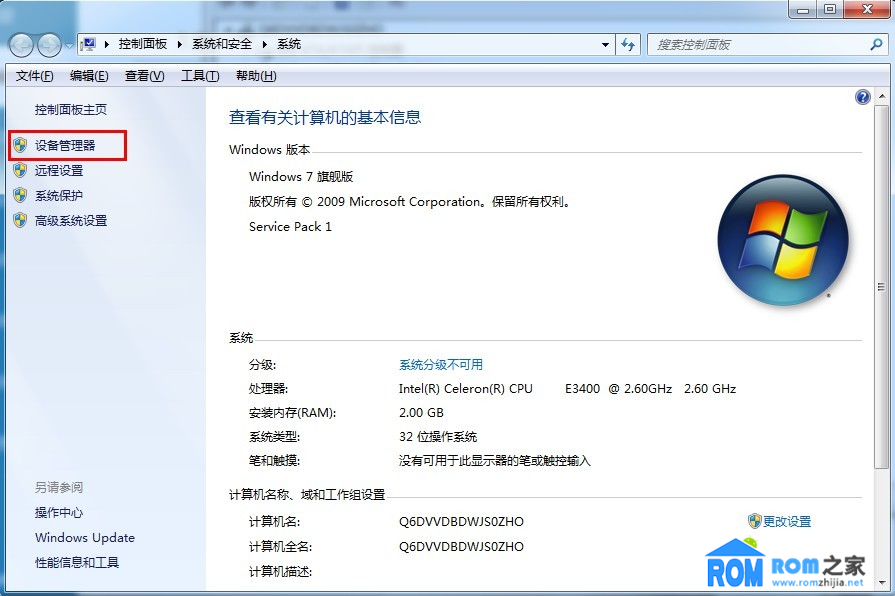Click the magnifier icon in the search box
Viewport: 895px width, 596px height.
click(x=876, y=45)
